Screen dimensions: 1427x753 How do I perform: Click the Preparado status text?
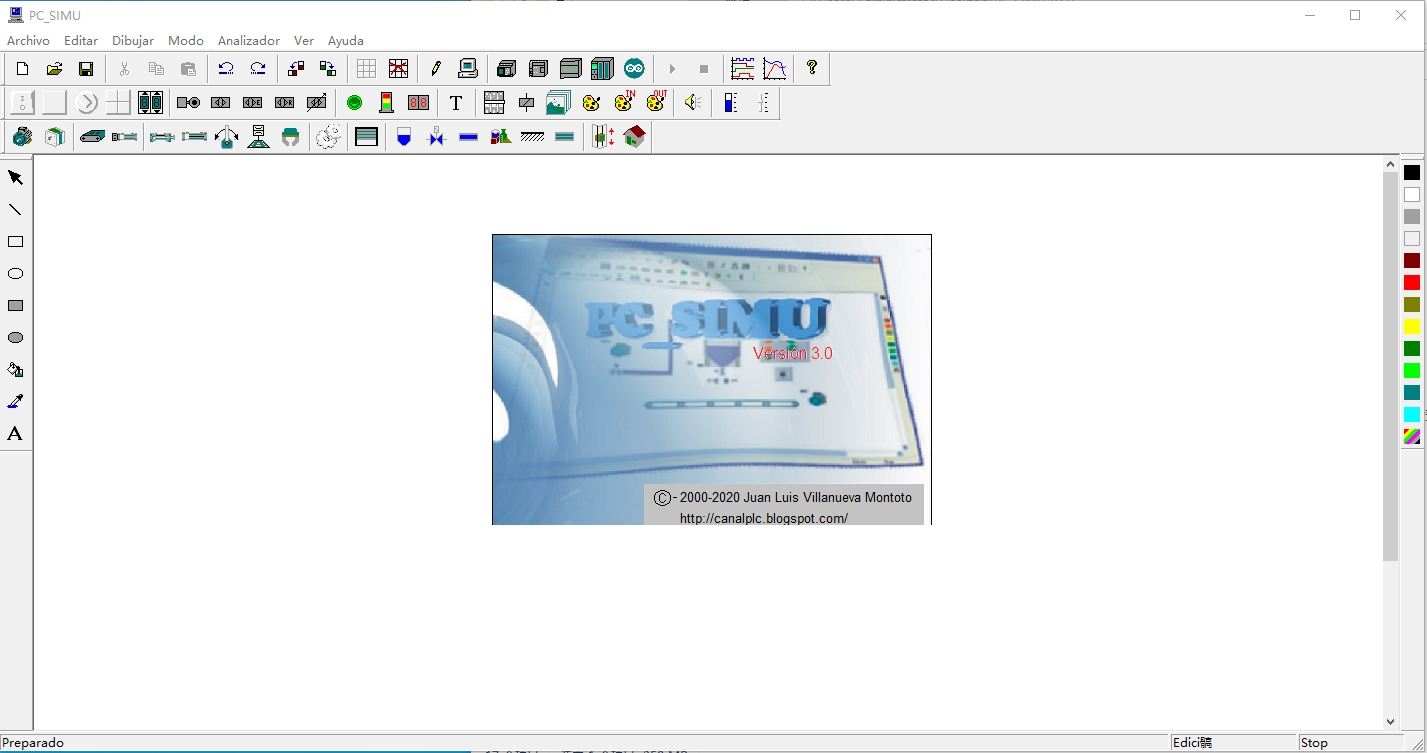pyautogui.click(x=33, y=743)
